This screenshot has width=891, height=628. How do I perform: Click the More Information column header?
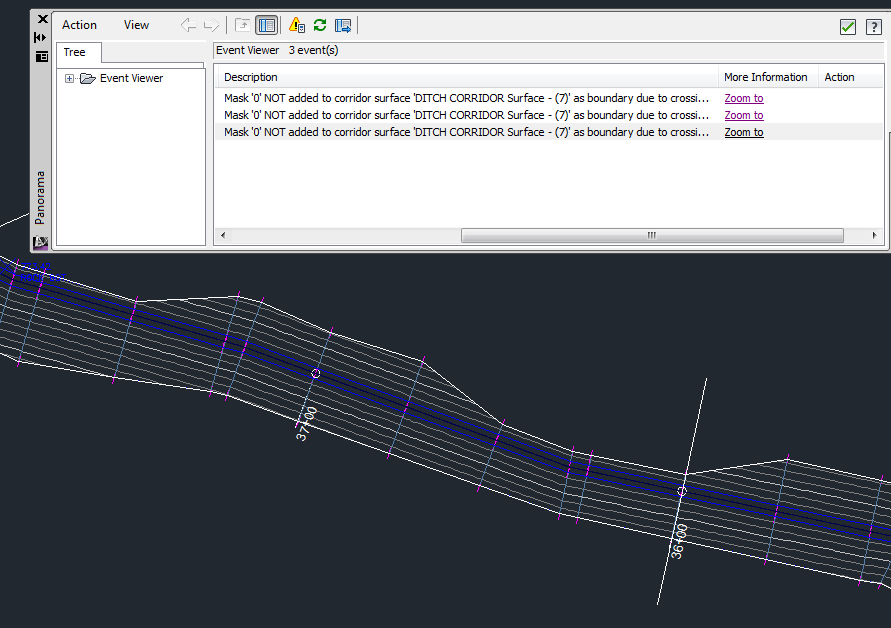[765, 77]
